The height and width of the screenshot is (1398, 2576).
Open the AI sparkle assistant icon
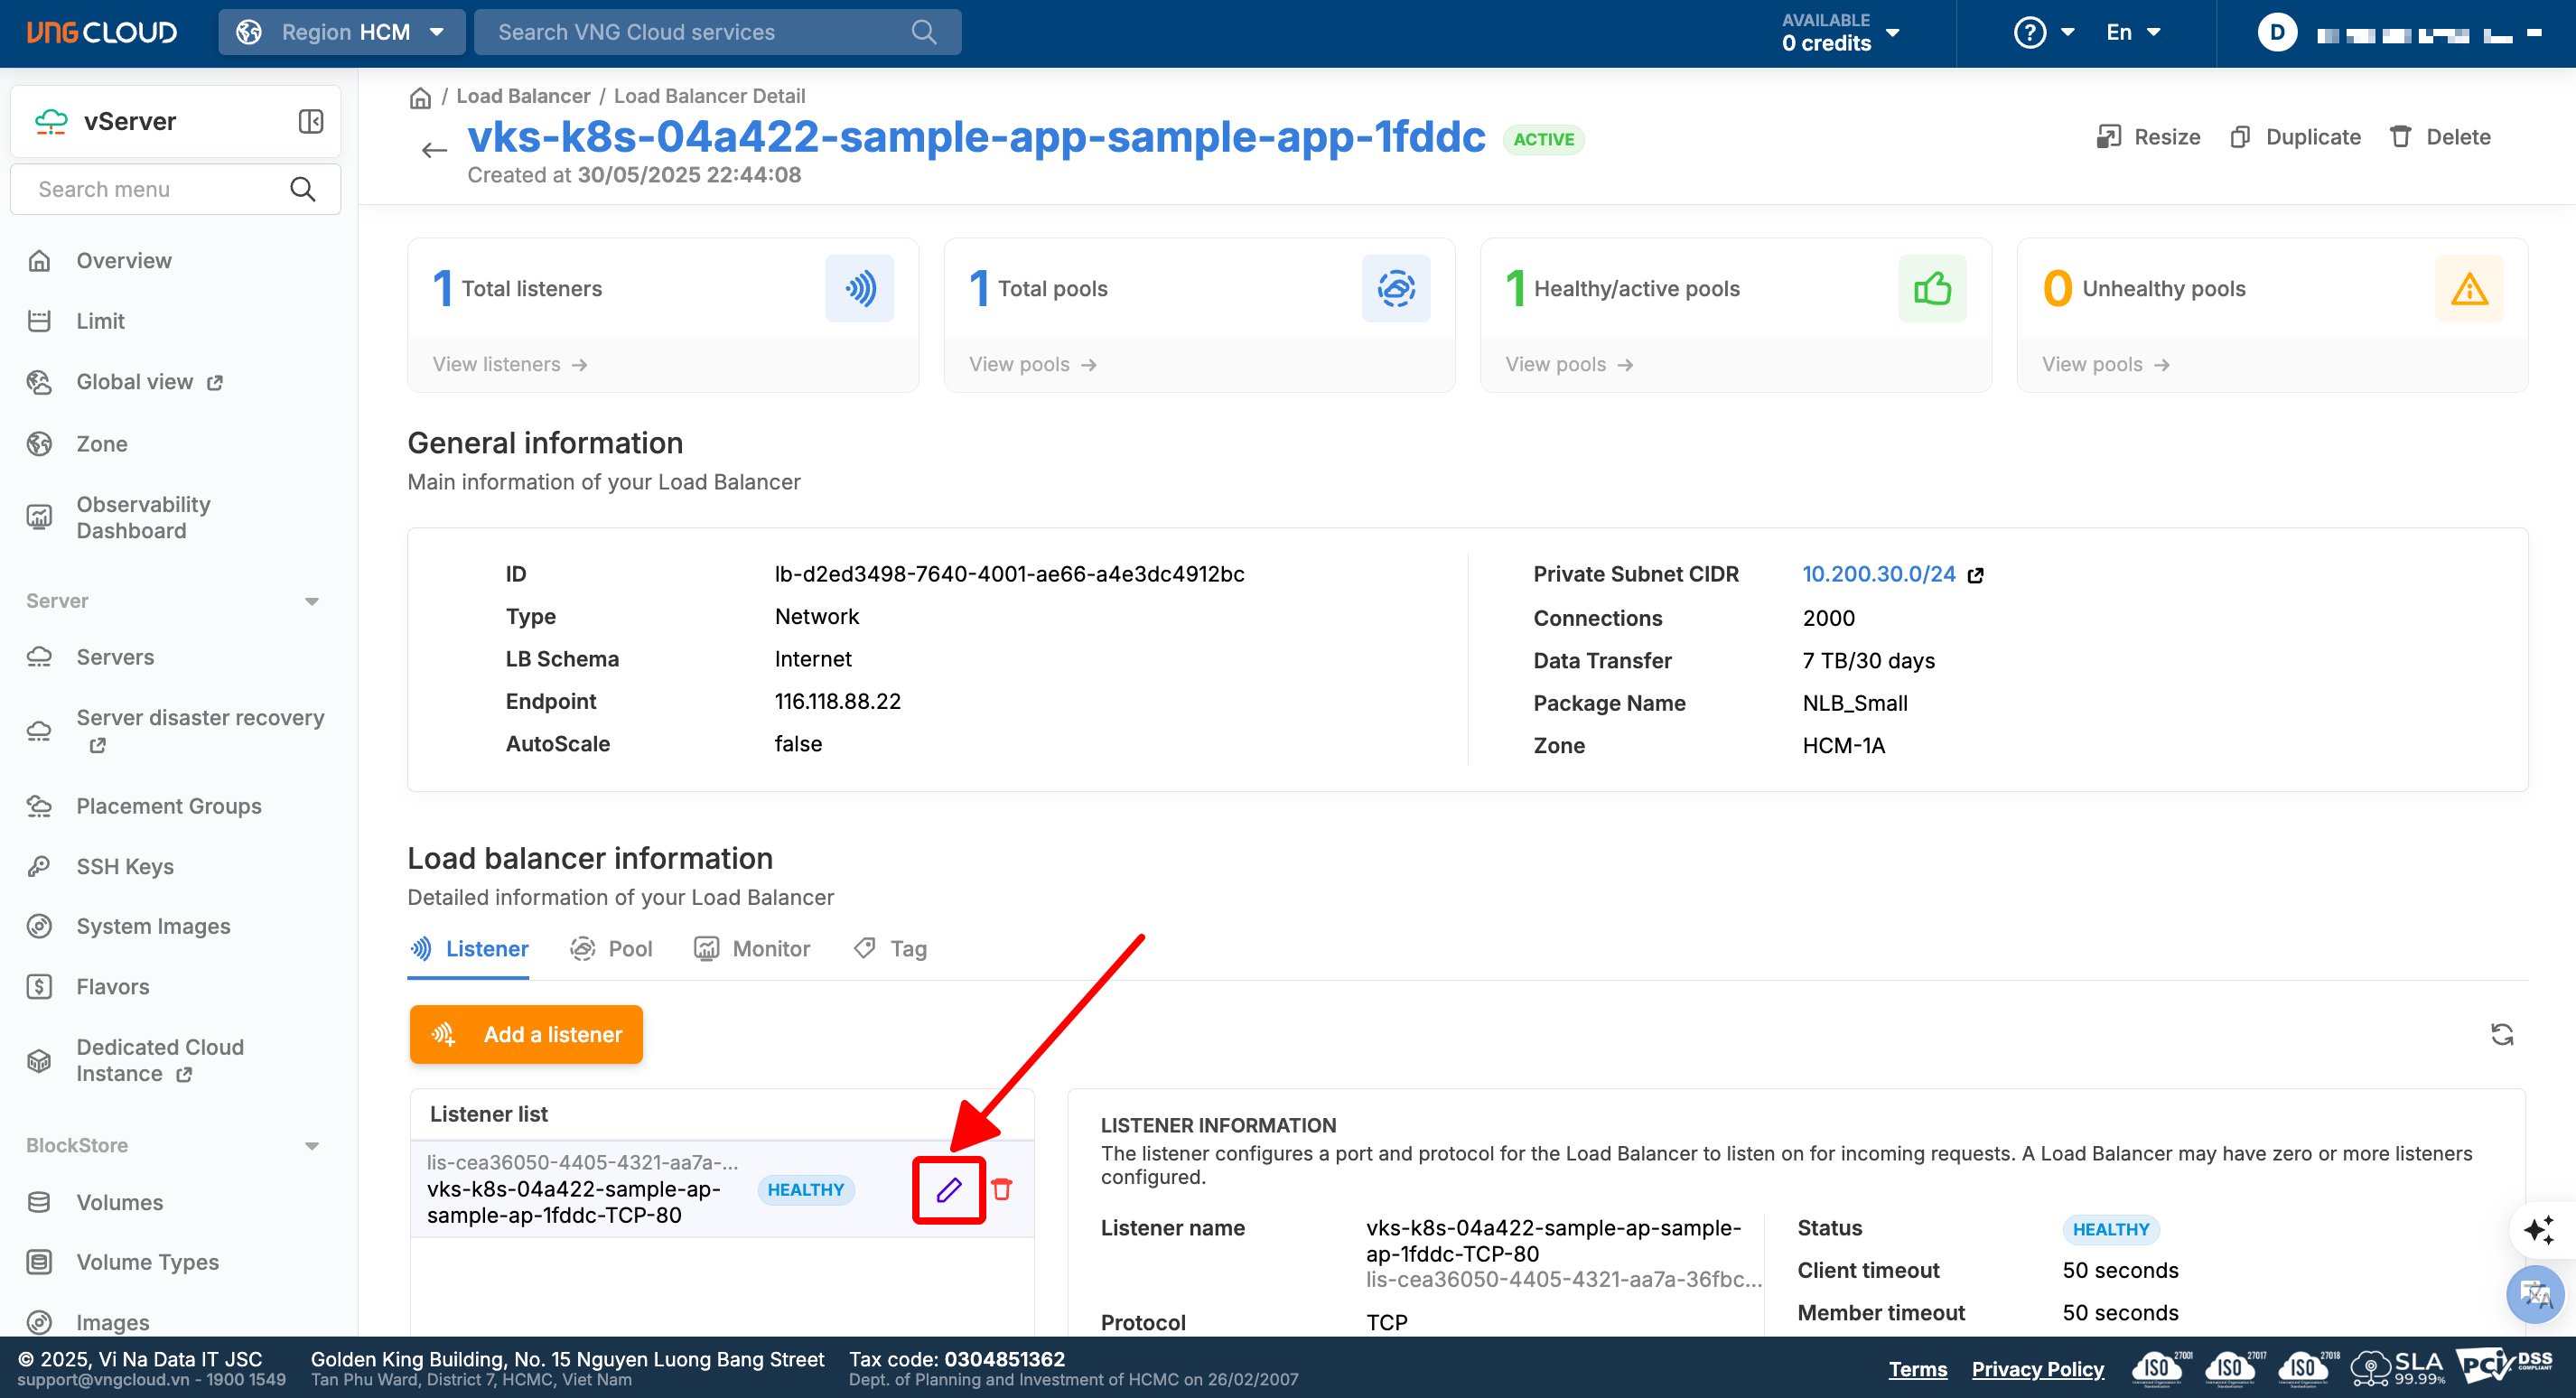coord(2538,1229)
